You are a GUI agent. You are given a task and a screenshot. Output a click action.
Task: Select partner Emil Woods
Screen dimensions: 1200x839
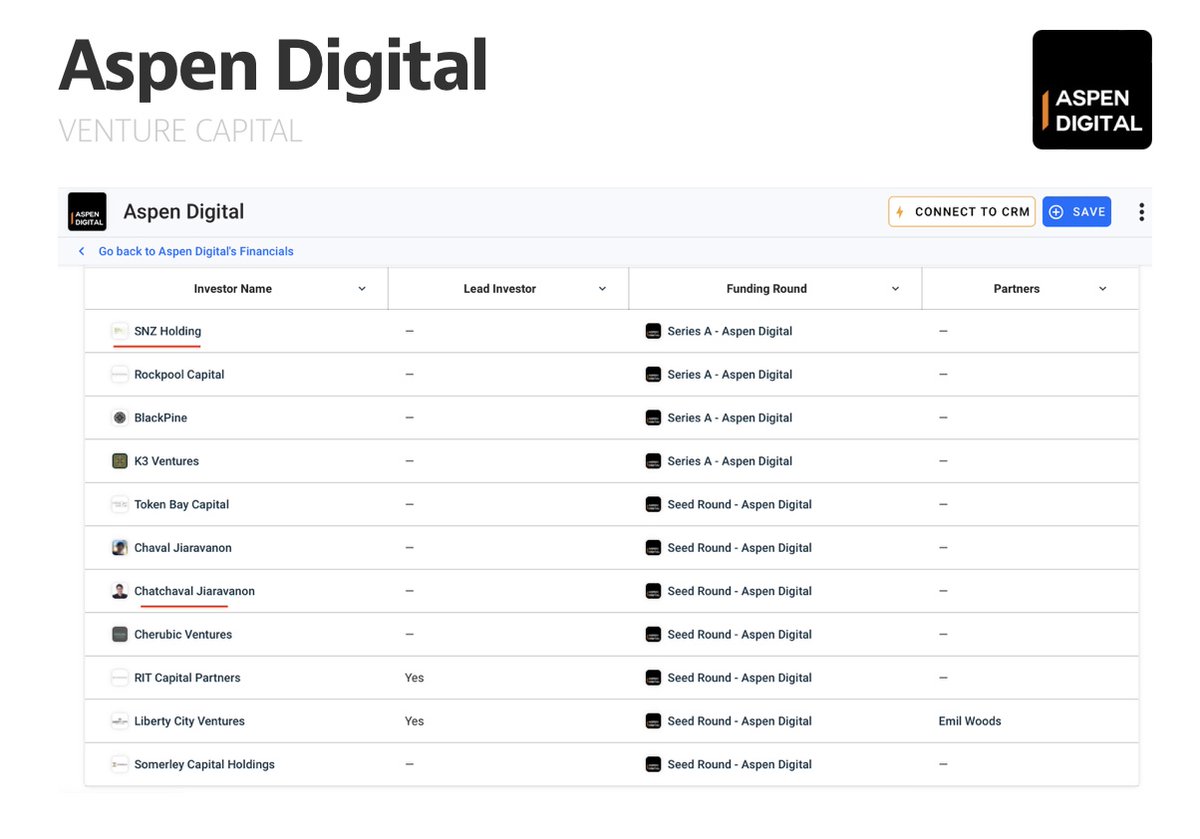(969, 721)
